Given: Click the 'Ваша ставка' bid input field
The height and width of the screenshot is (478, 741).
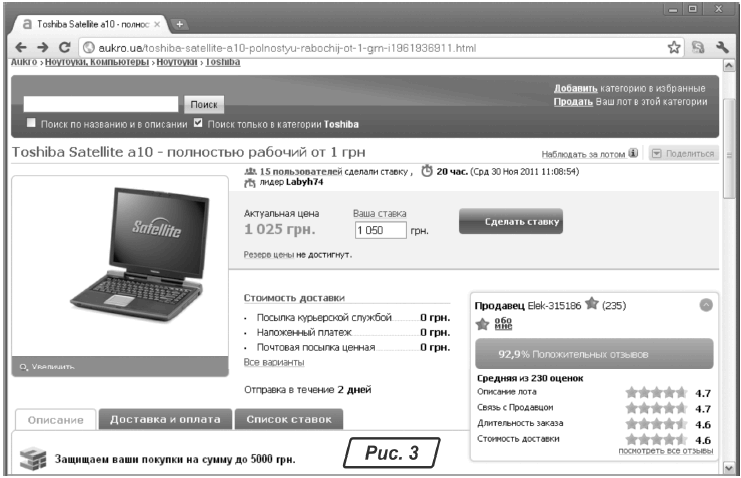Looking at the screenshot, I should (x=380, y=231).
